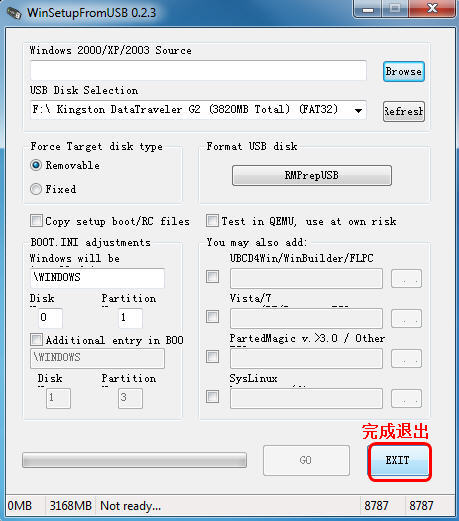Refresh the USB disk list
The image size is (459, 521).
pos(404,111)
